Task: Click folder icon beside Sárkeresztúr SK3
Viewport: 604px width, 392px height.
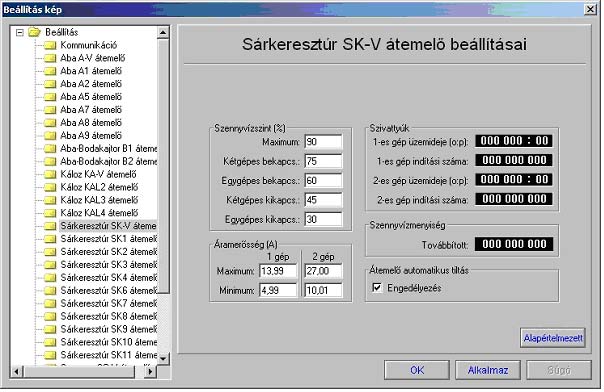Action: (x=50, y=265)
